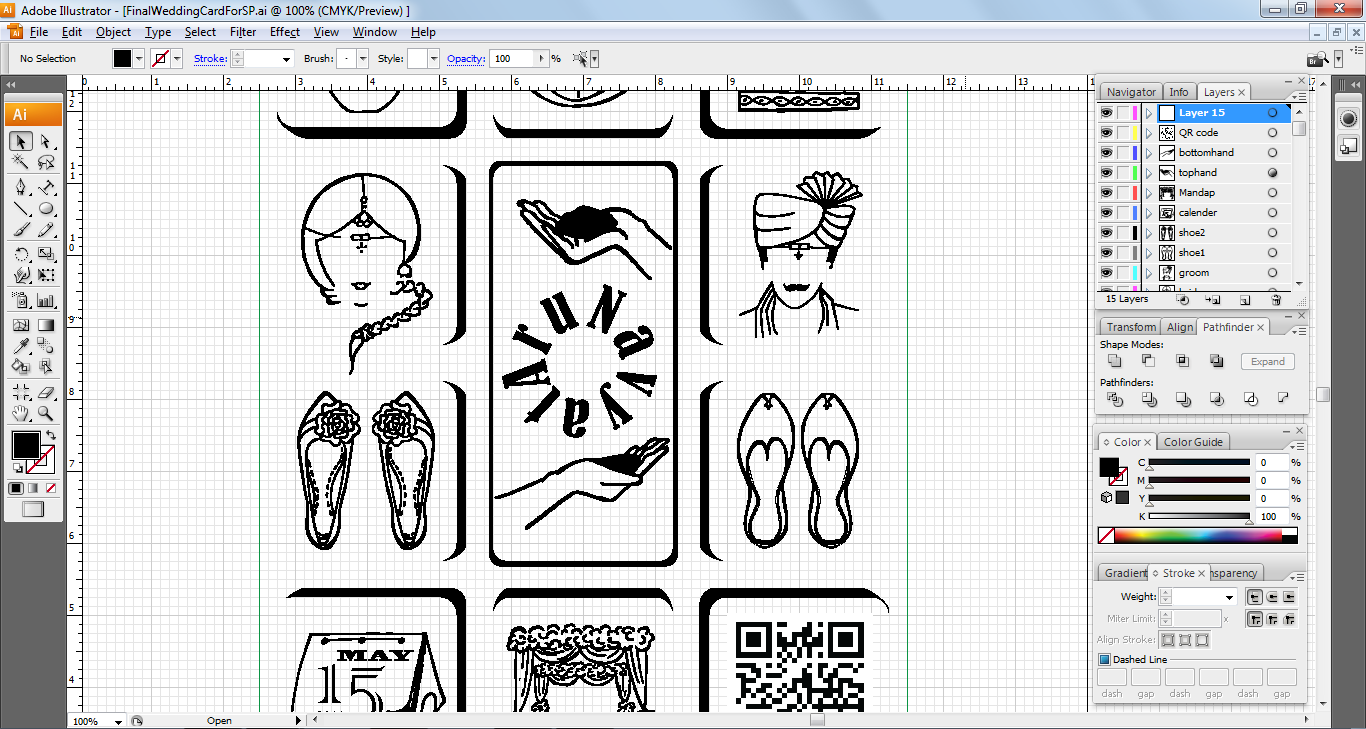Toggle visibility of tophand layer

(x=1106, y=173)
